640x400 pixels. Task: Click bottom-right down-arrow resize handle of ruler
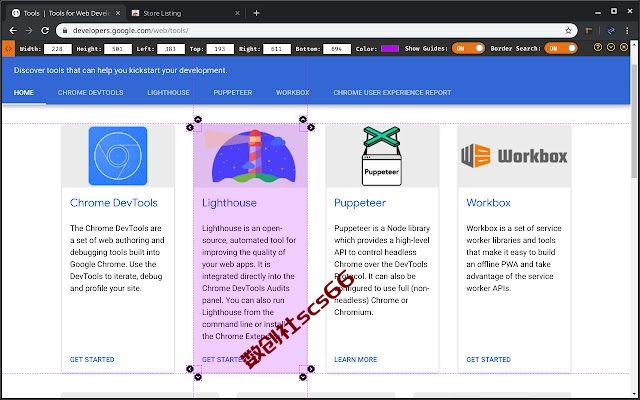coord(302,377)
